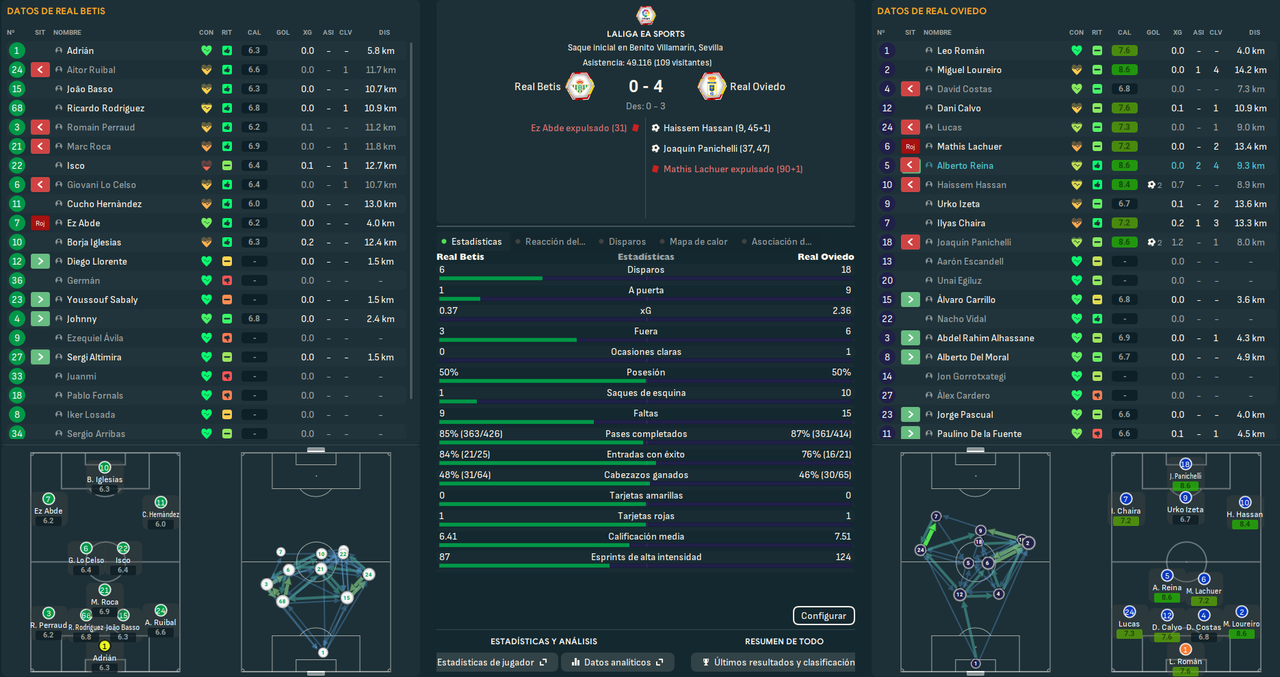Click the Betis passing network pitch map
Screen dimensions: 1280x677
(316, 562)
